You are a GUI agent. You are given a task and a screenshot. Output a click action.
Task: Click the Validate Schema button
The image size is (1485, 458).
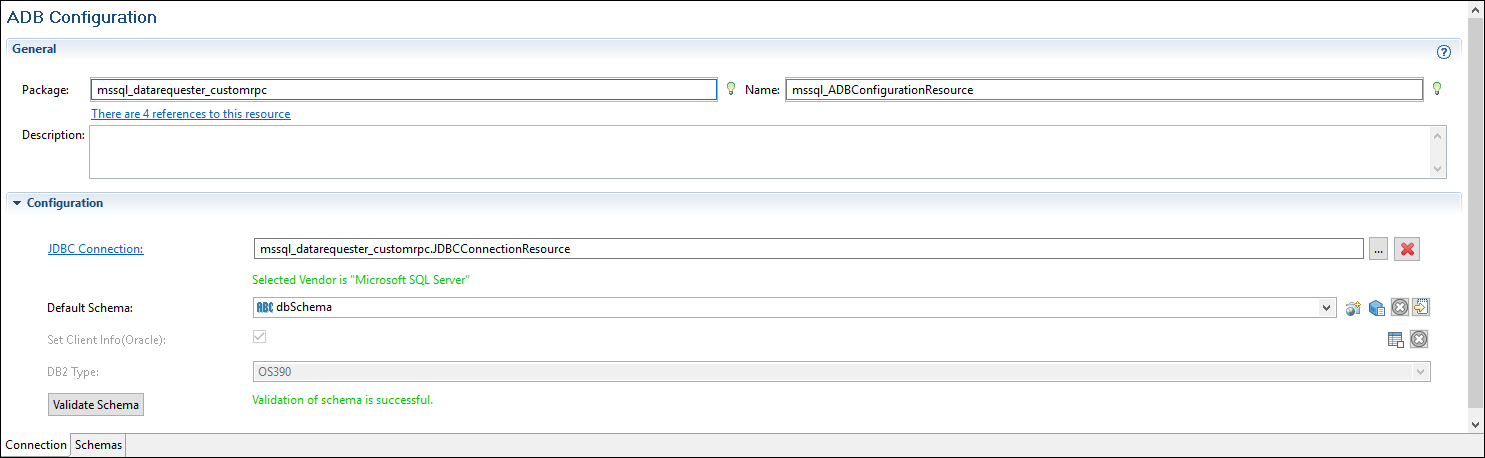point(96,404)
